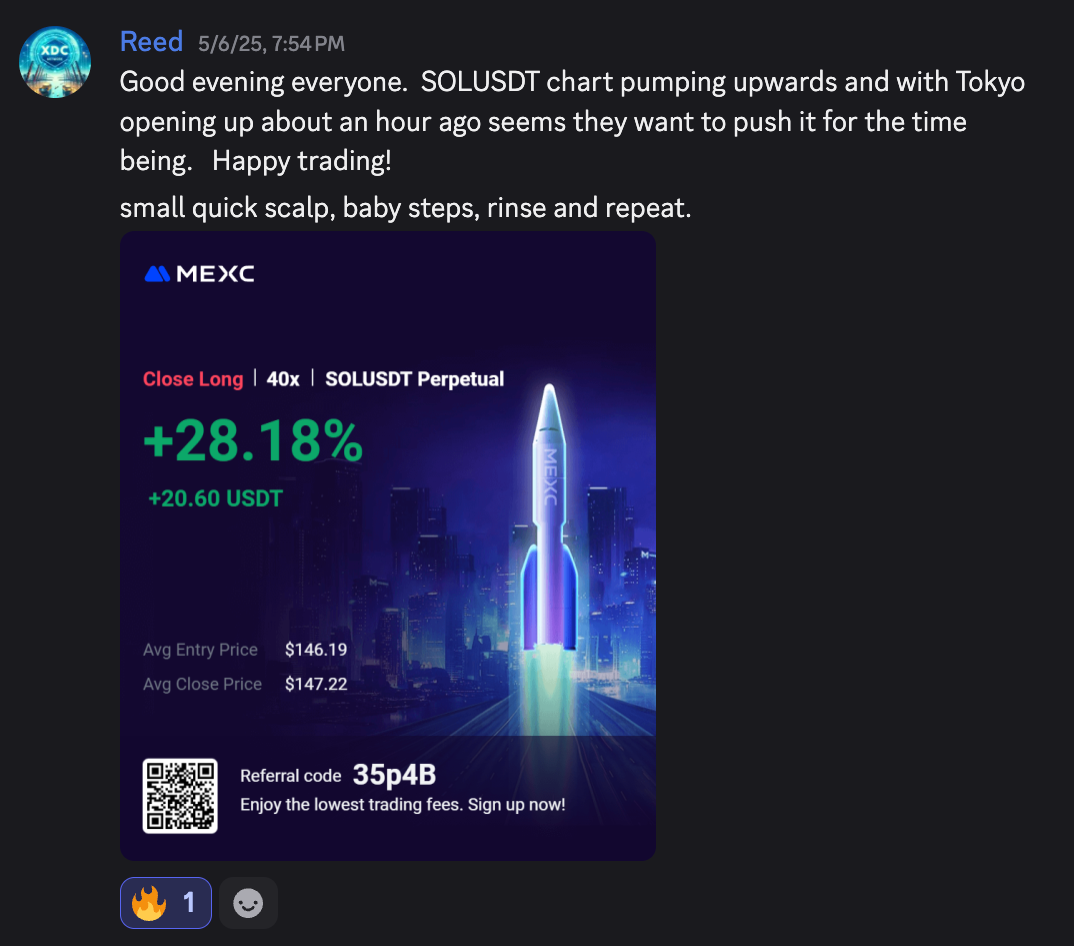Click the Avg Close Price value $147.22
Image resolution: width=1074 pixels, height=946 pixels.
[316, 684]
